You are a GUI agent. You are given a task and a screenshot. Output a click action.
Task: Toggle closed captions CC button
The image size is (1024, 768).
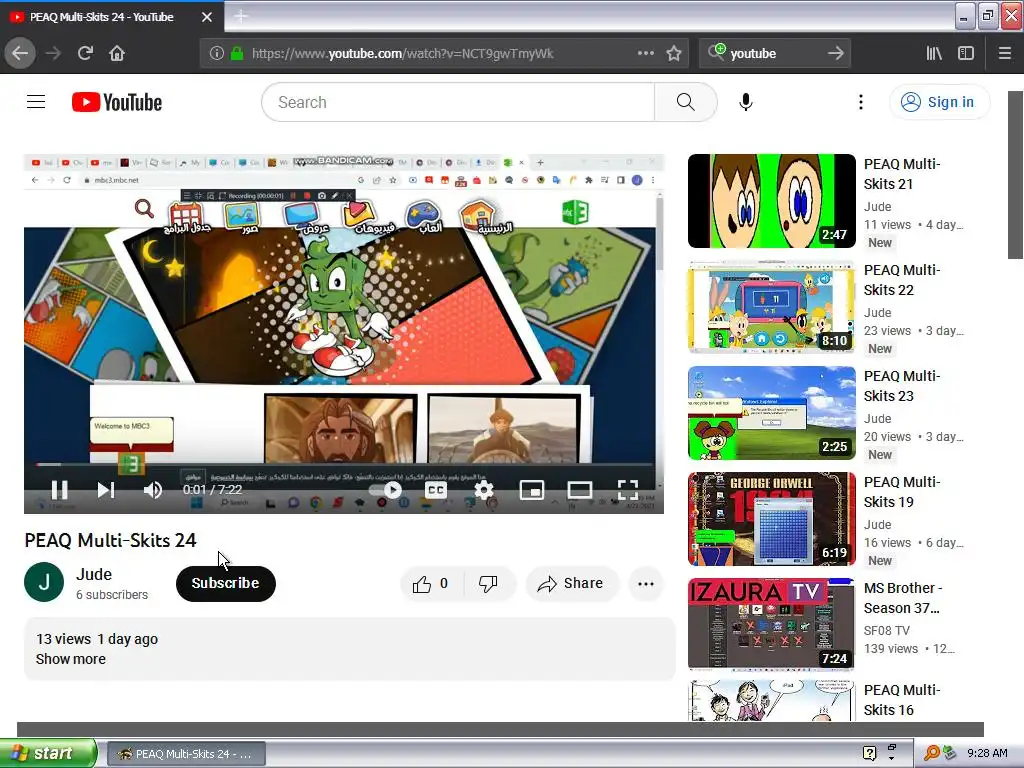[x=436, y=490]
